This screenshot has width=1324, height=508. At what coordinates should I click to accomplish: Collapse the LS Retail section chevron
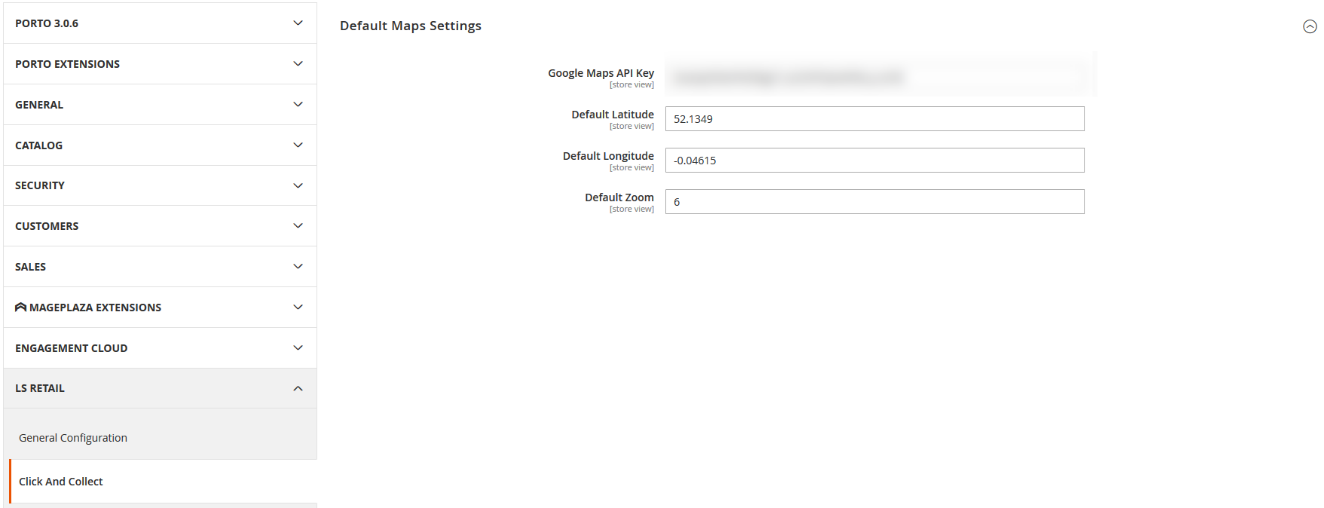(297, 389)
